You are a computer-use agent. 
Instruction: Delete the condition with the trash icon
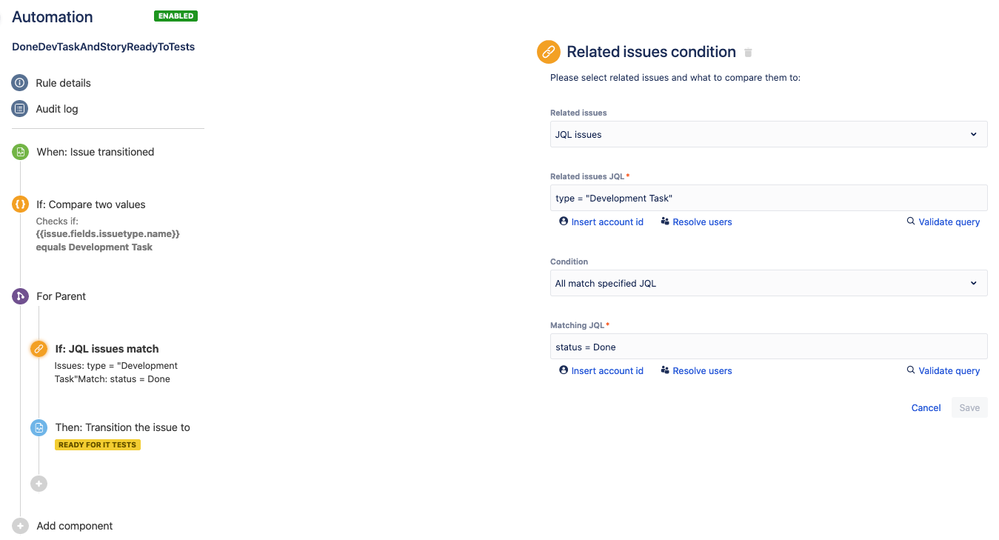coord(748,53)
